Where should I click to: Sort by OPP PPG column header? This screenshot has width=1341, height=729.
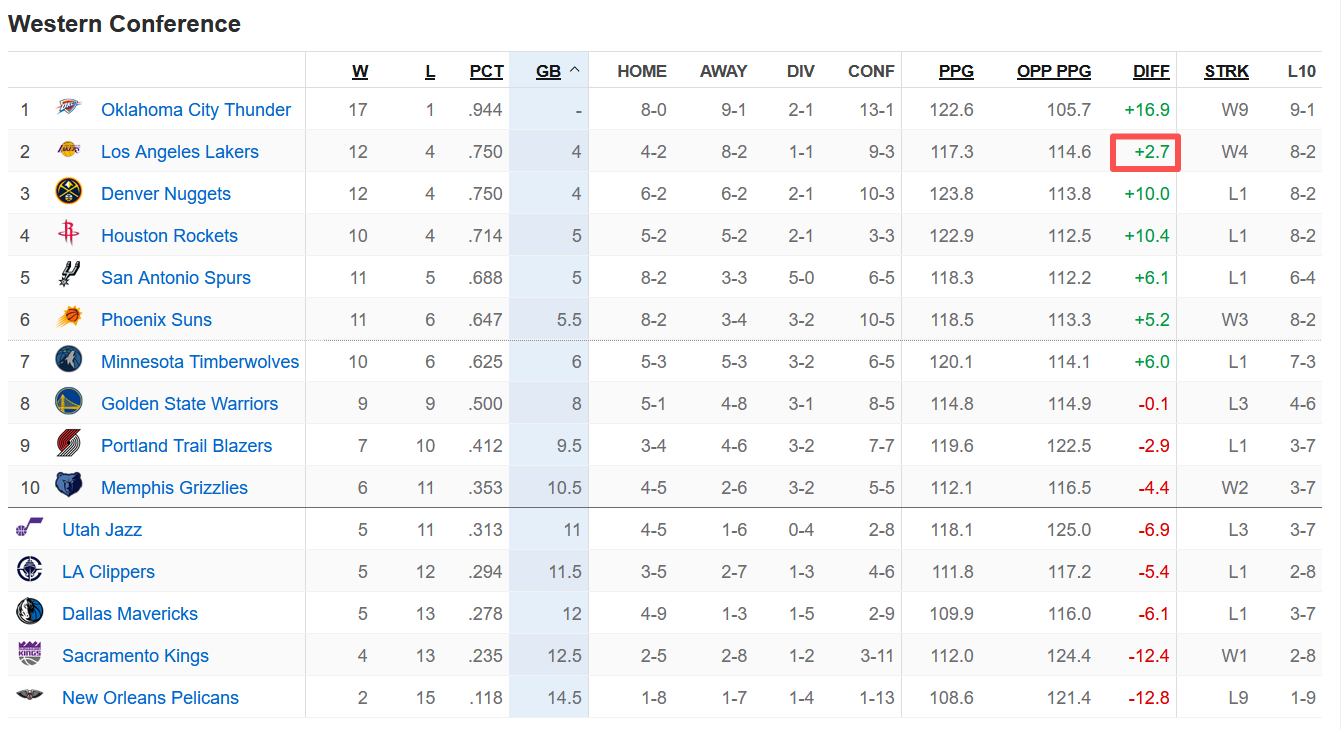click(1054, 71)
